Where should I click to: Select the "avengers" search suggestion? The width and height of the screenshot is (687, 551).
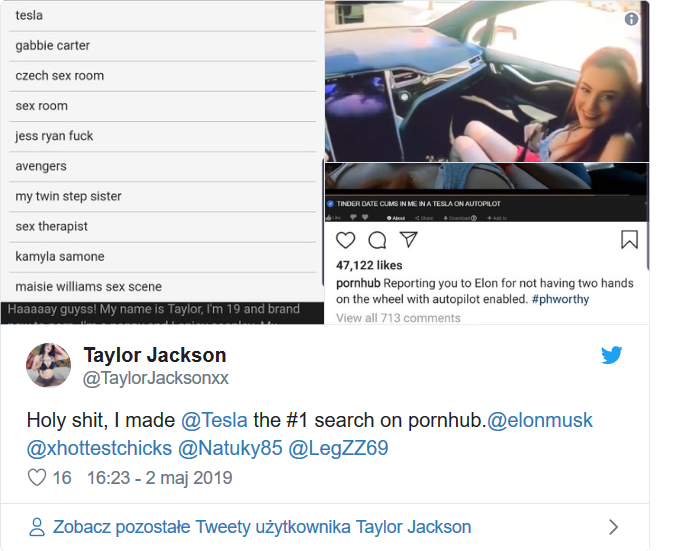(41, 166)
